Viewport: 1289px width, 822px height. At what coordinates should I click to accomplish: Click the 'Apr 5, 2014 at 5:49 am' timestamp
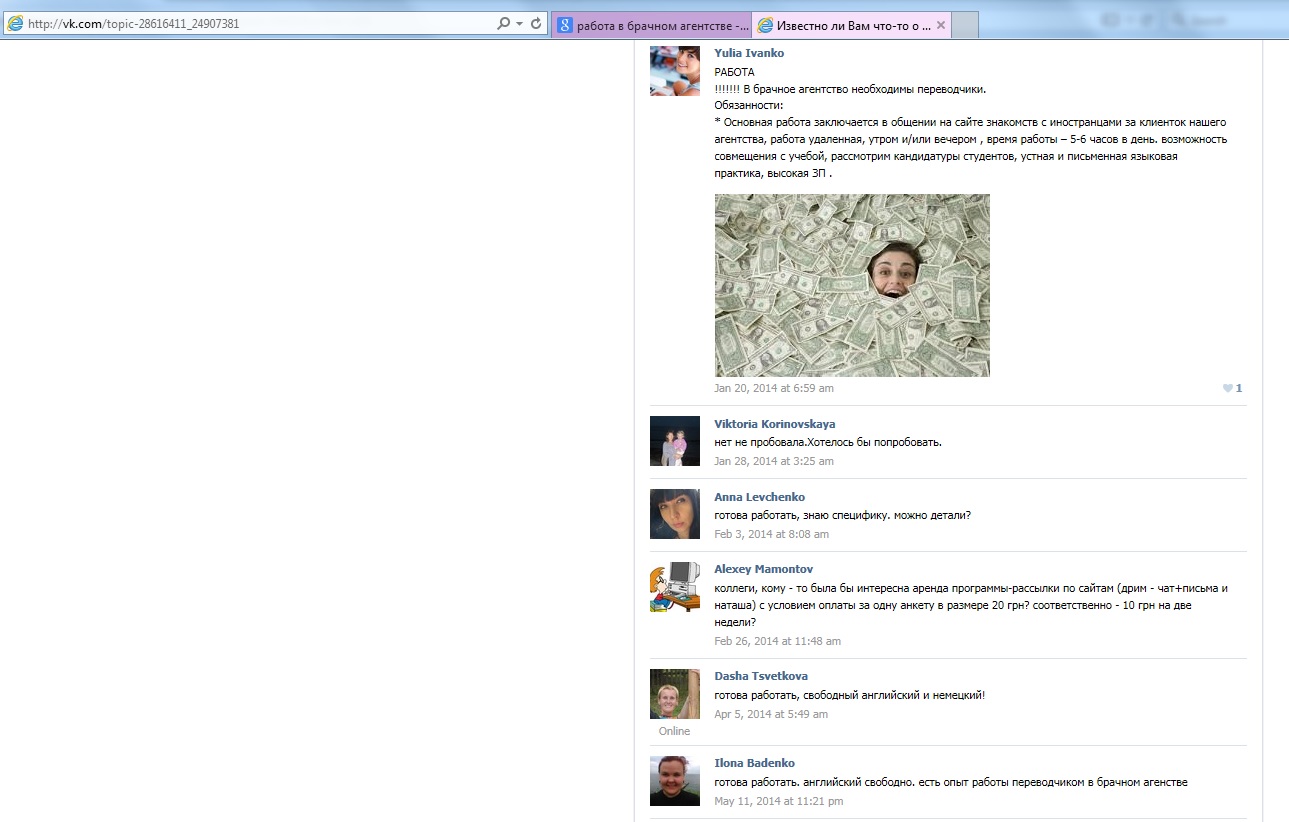771,714
